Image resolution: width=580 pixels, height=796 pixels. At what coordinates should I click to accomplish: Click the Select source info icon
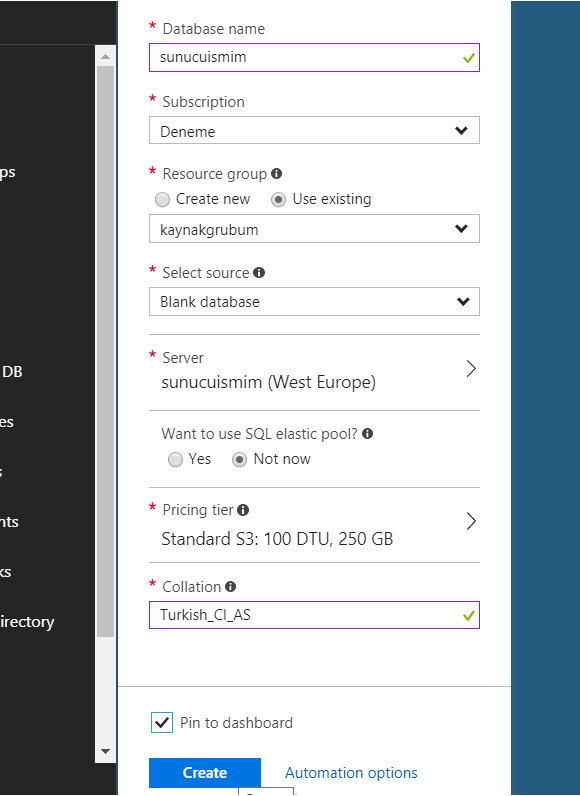[x=259, y=273]
